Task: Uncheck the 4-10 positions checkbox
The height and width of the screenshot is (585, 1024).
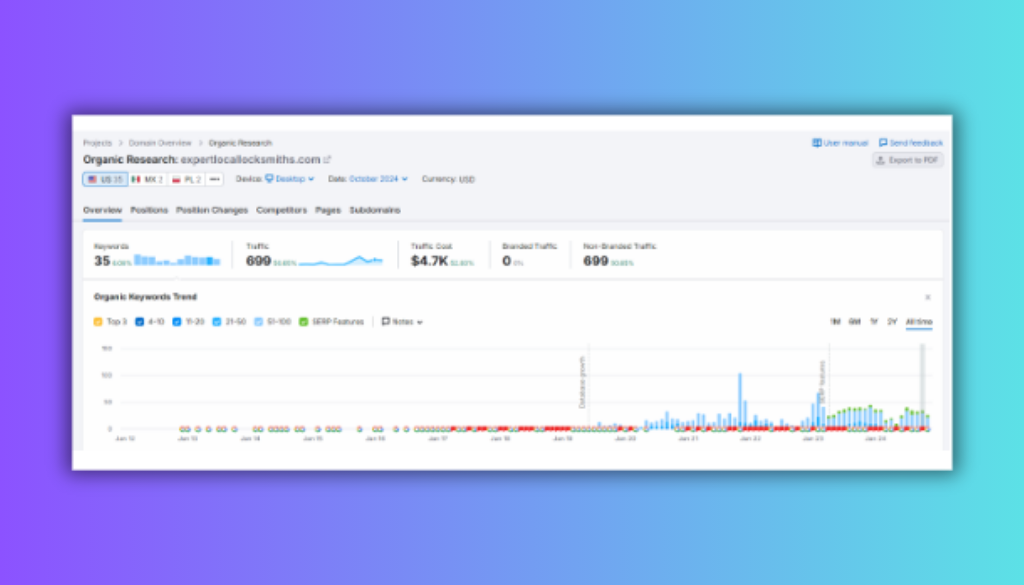Action: click(138, 322)
